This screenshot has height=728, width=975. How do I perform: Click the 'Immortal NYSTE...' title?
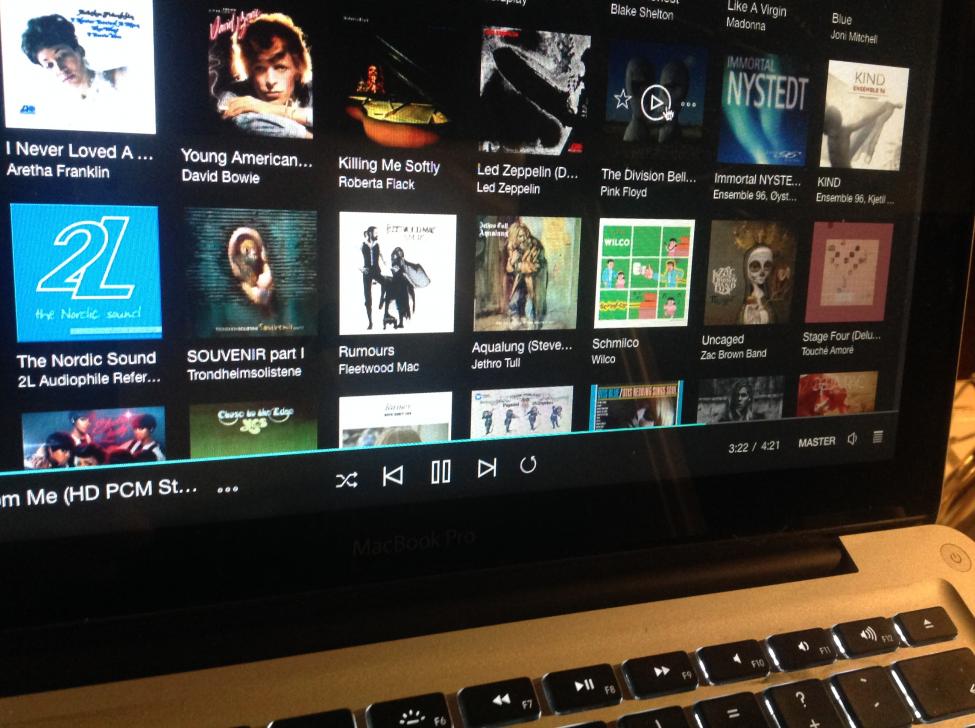tap(757, 180)
